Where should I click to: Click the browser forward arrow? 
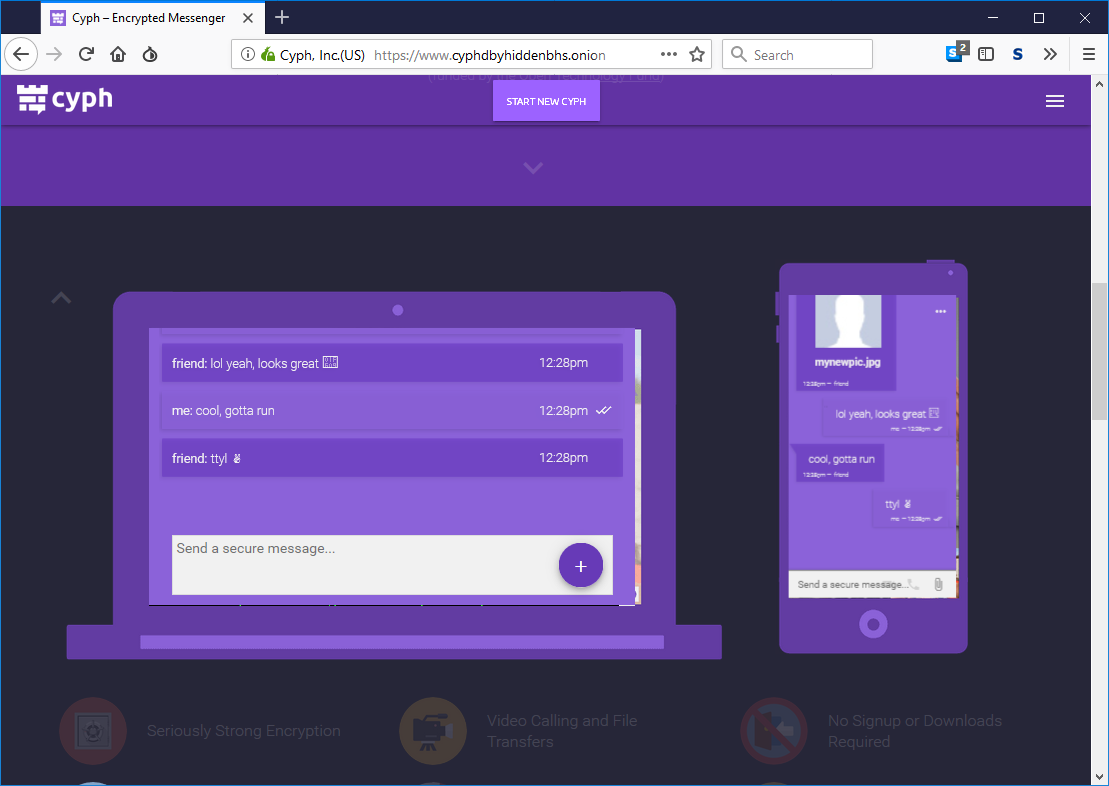coord(54,54)
